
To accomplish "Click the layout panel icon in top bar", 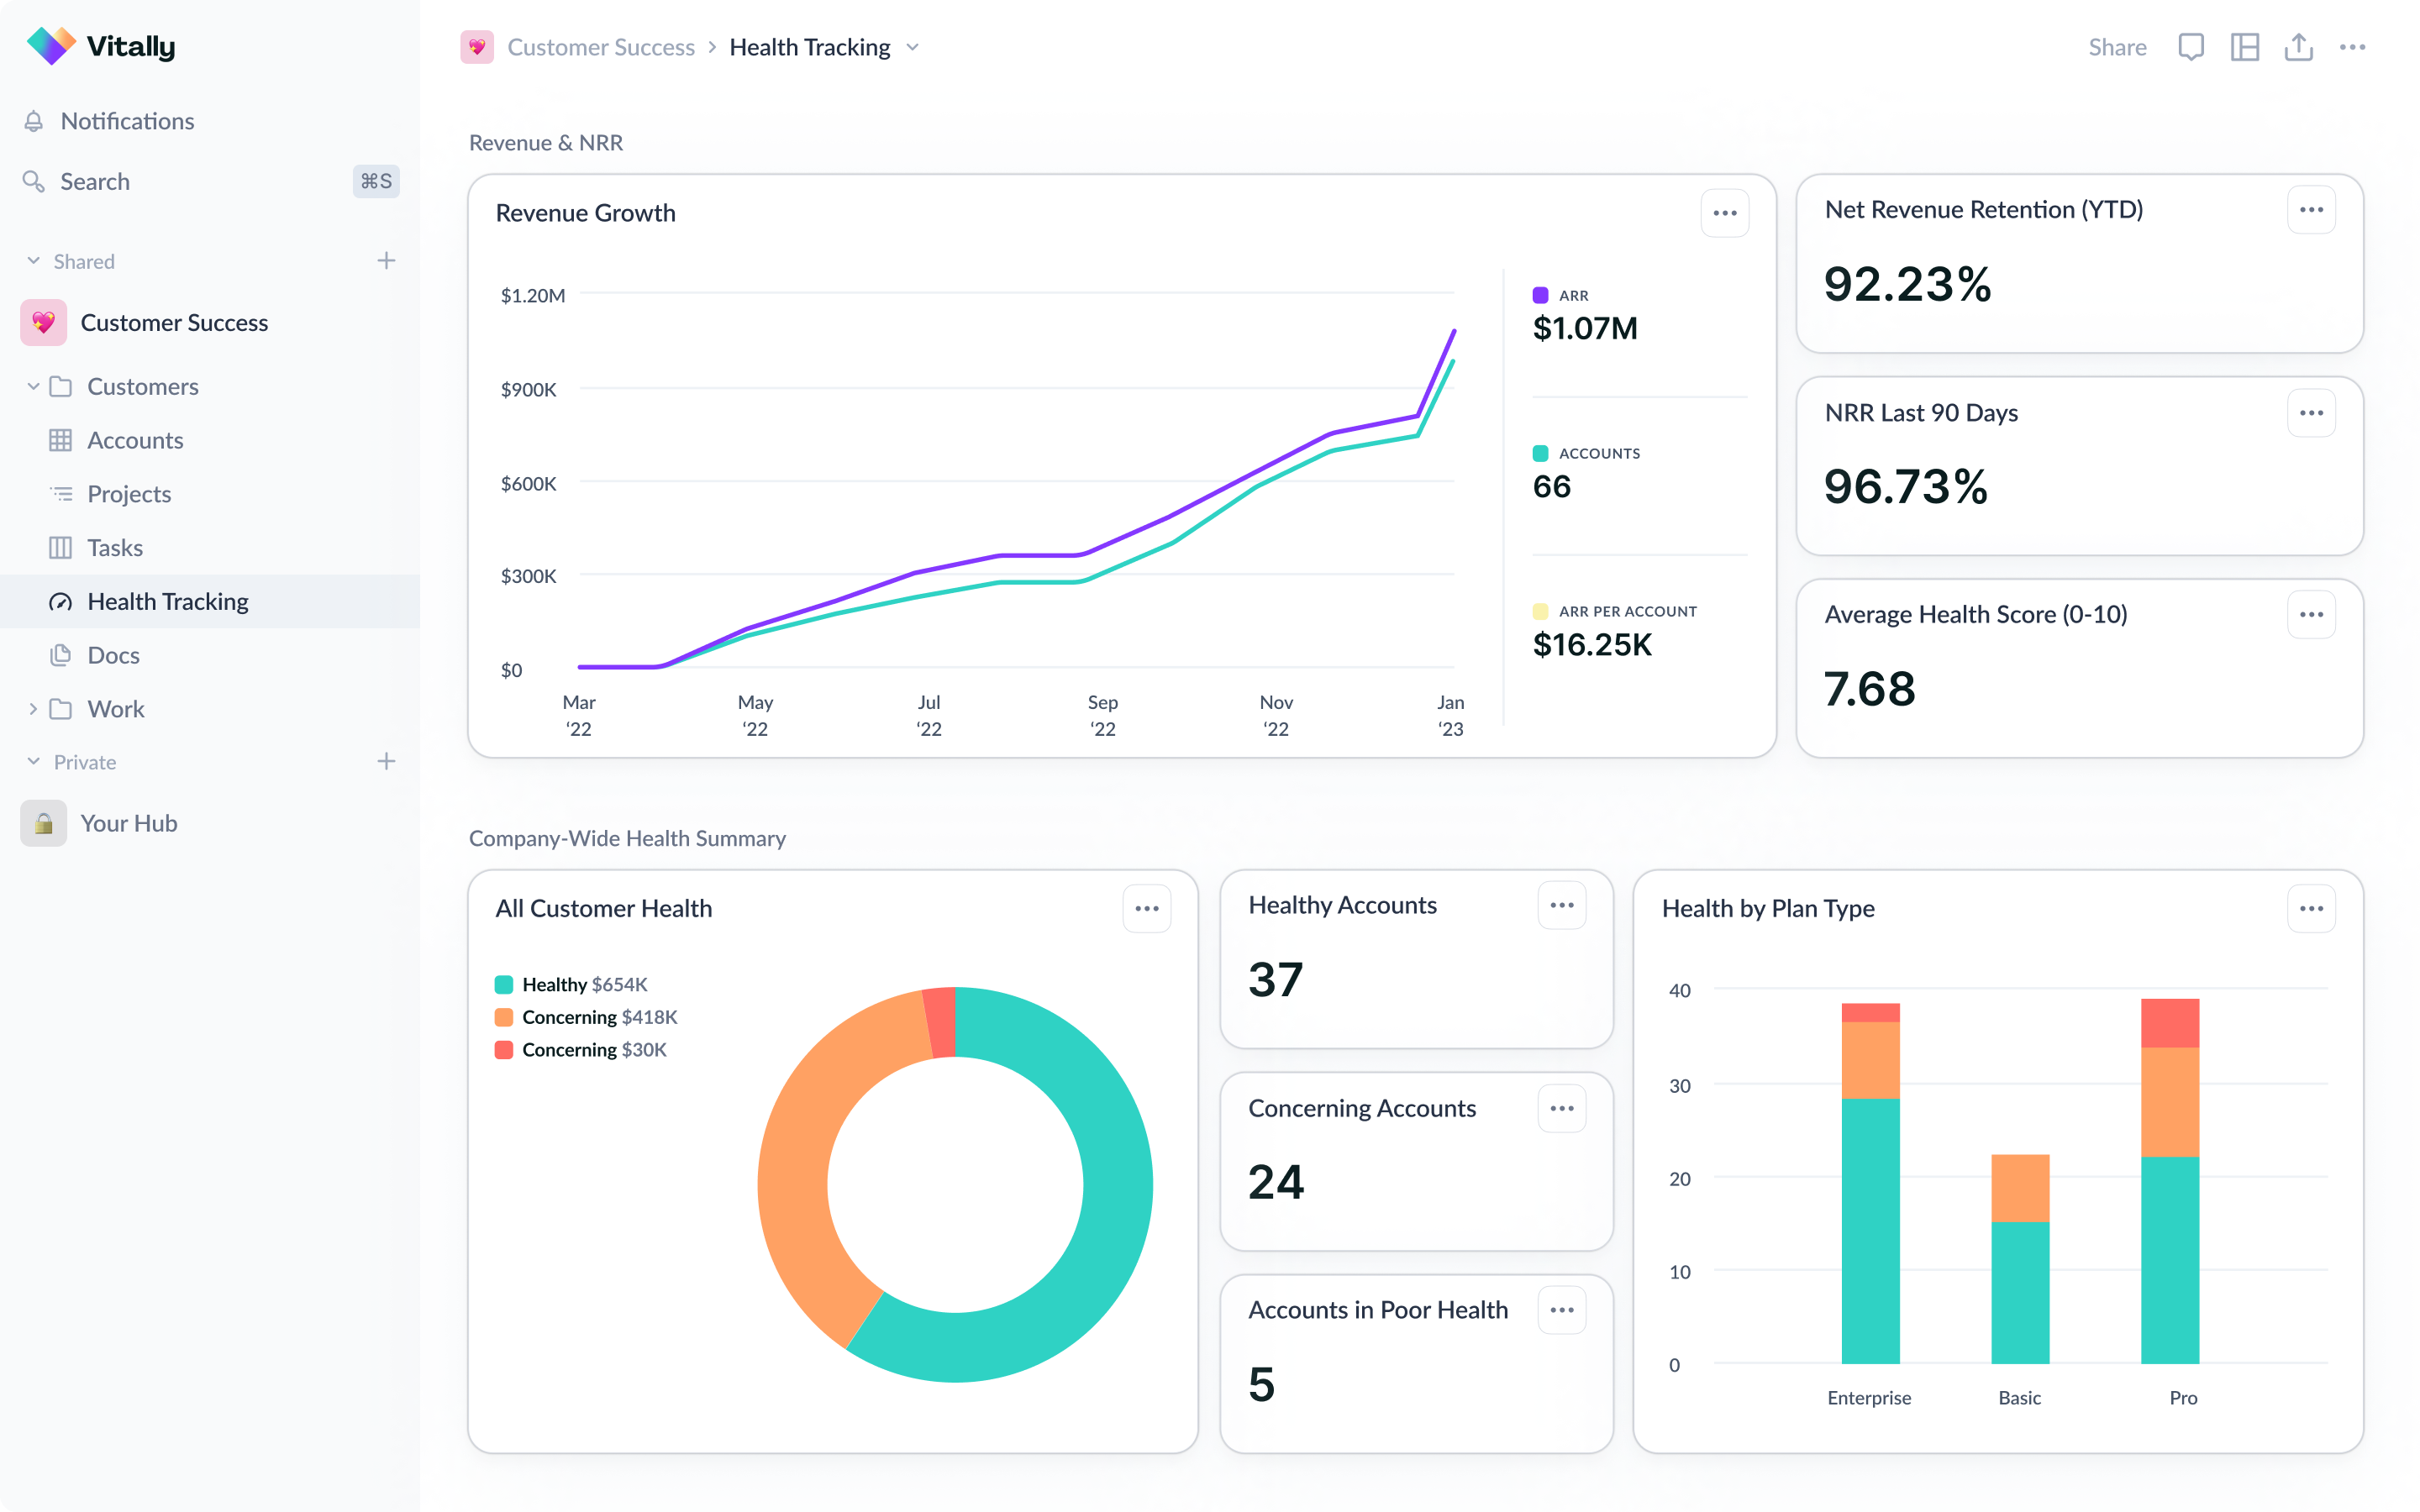I will click(2244, 47).
